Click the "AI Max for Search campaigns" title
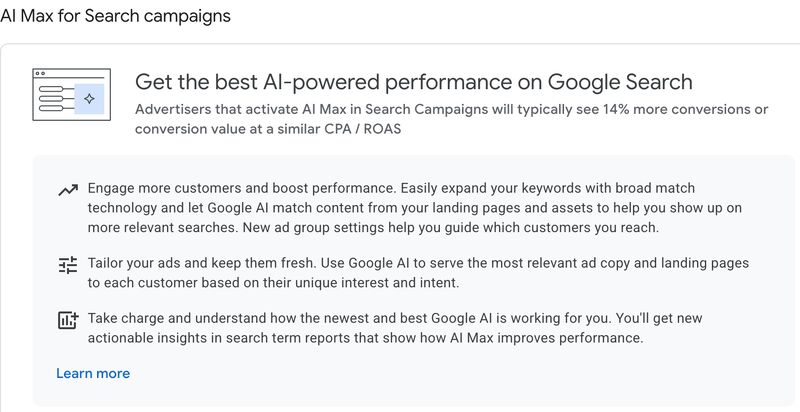Viewport: 800px width, 412px height. [x=115, y=16]
